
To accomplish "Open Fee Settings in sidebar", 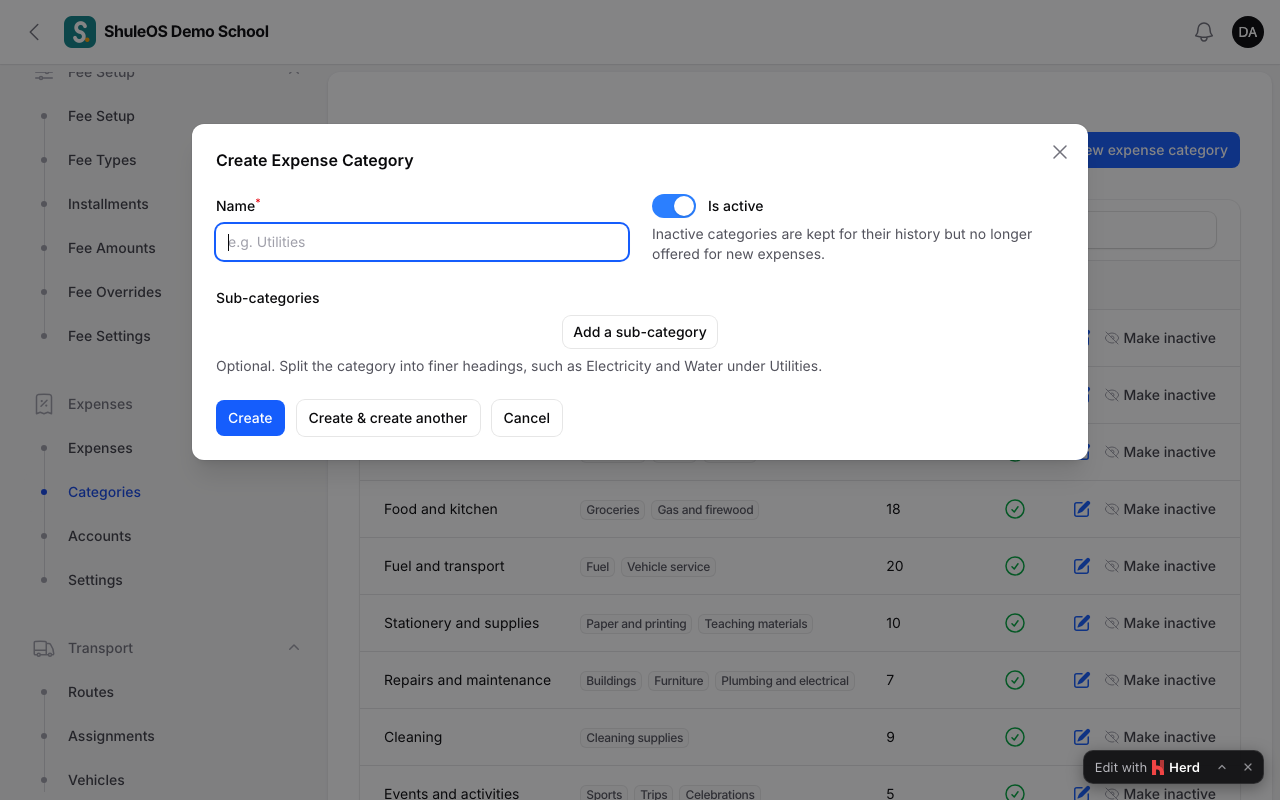I will pos(109,336).
